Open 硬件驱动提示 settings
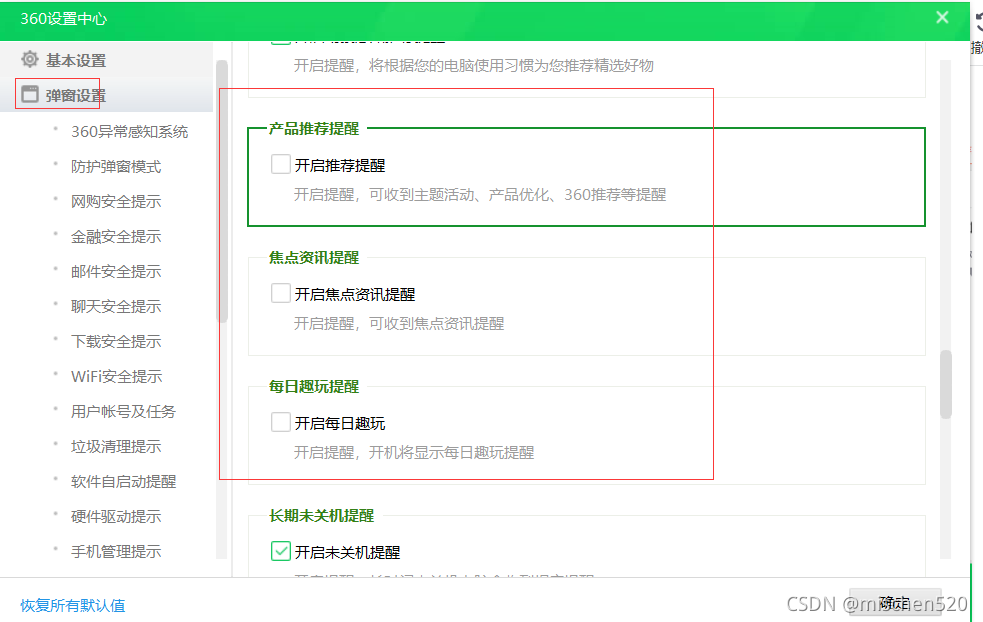Image resolution: width=983 pixels, height=622 pixels. 116,517
